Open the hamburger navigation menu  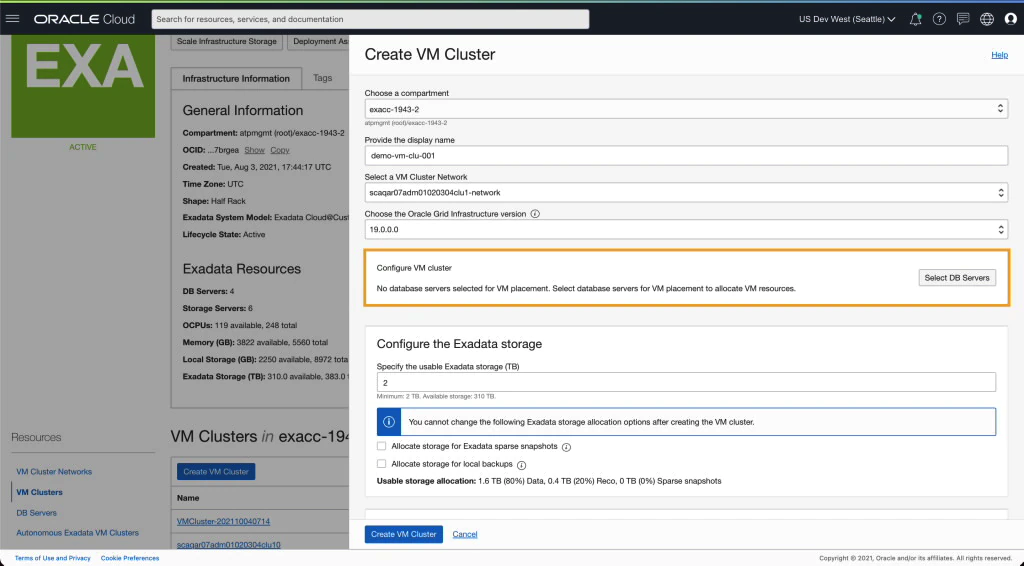(13, 19)
